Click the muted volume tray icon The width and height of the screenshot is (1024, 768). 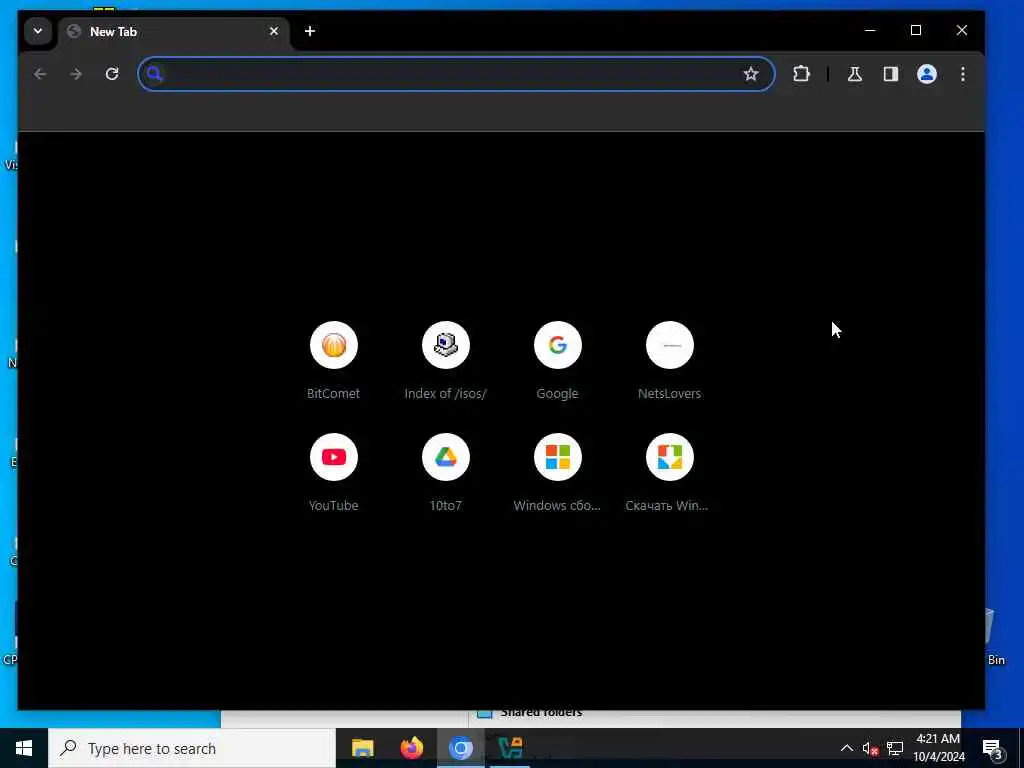click(x=870, y=748)
